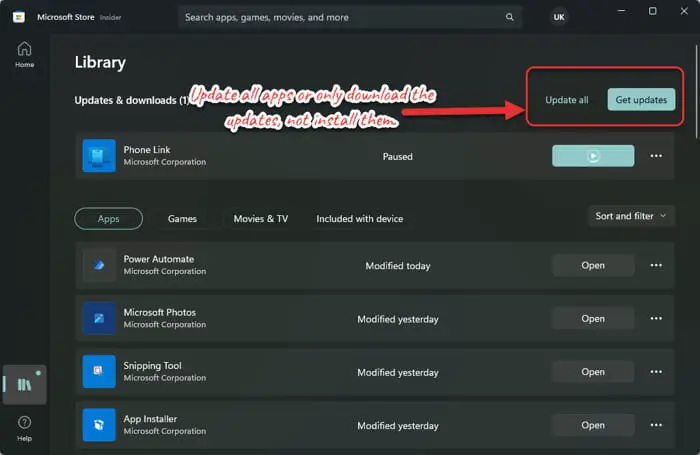Click the Snipping Tool app icon
The height and width of the screenshot is (455, 700).
coord(99,372)
